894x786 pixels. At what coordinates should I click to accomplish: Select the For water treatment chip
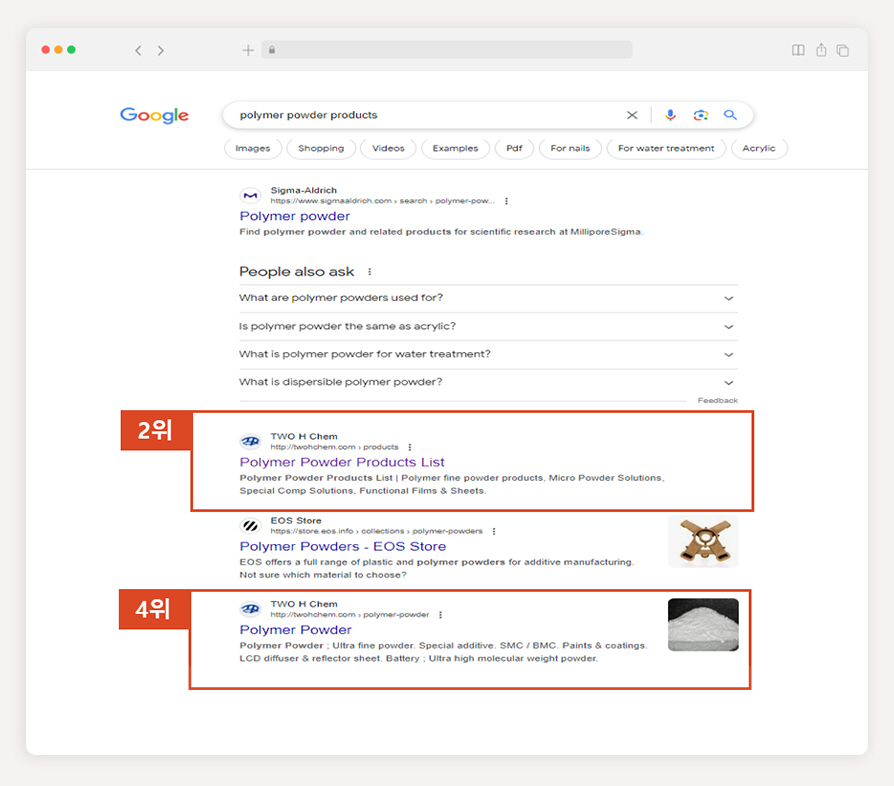coord(666,148)
